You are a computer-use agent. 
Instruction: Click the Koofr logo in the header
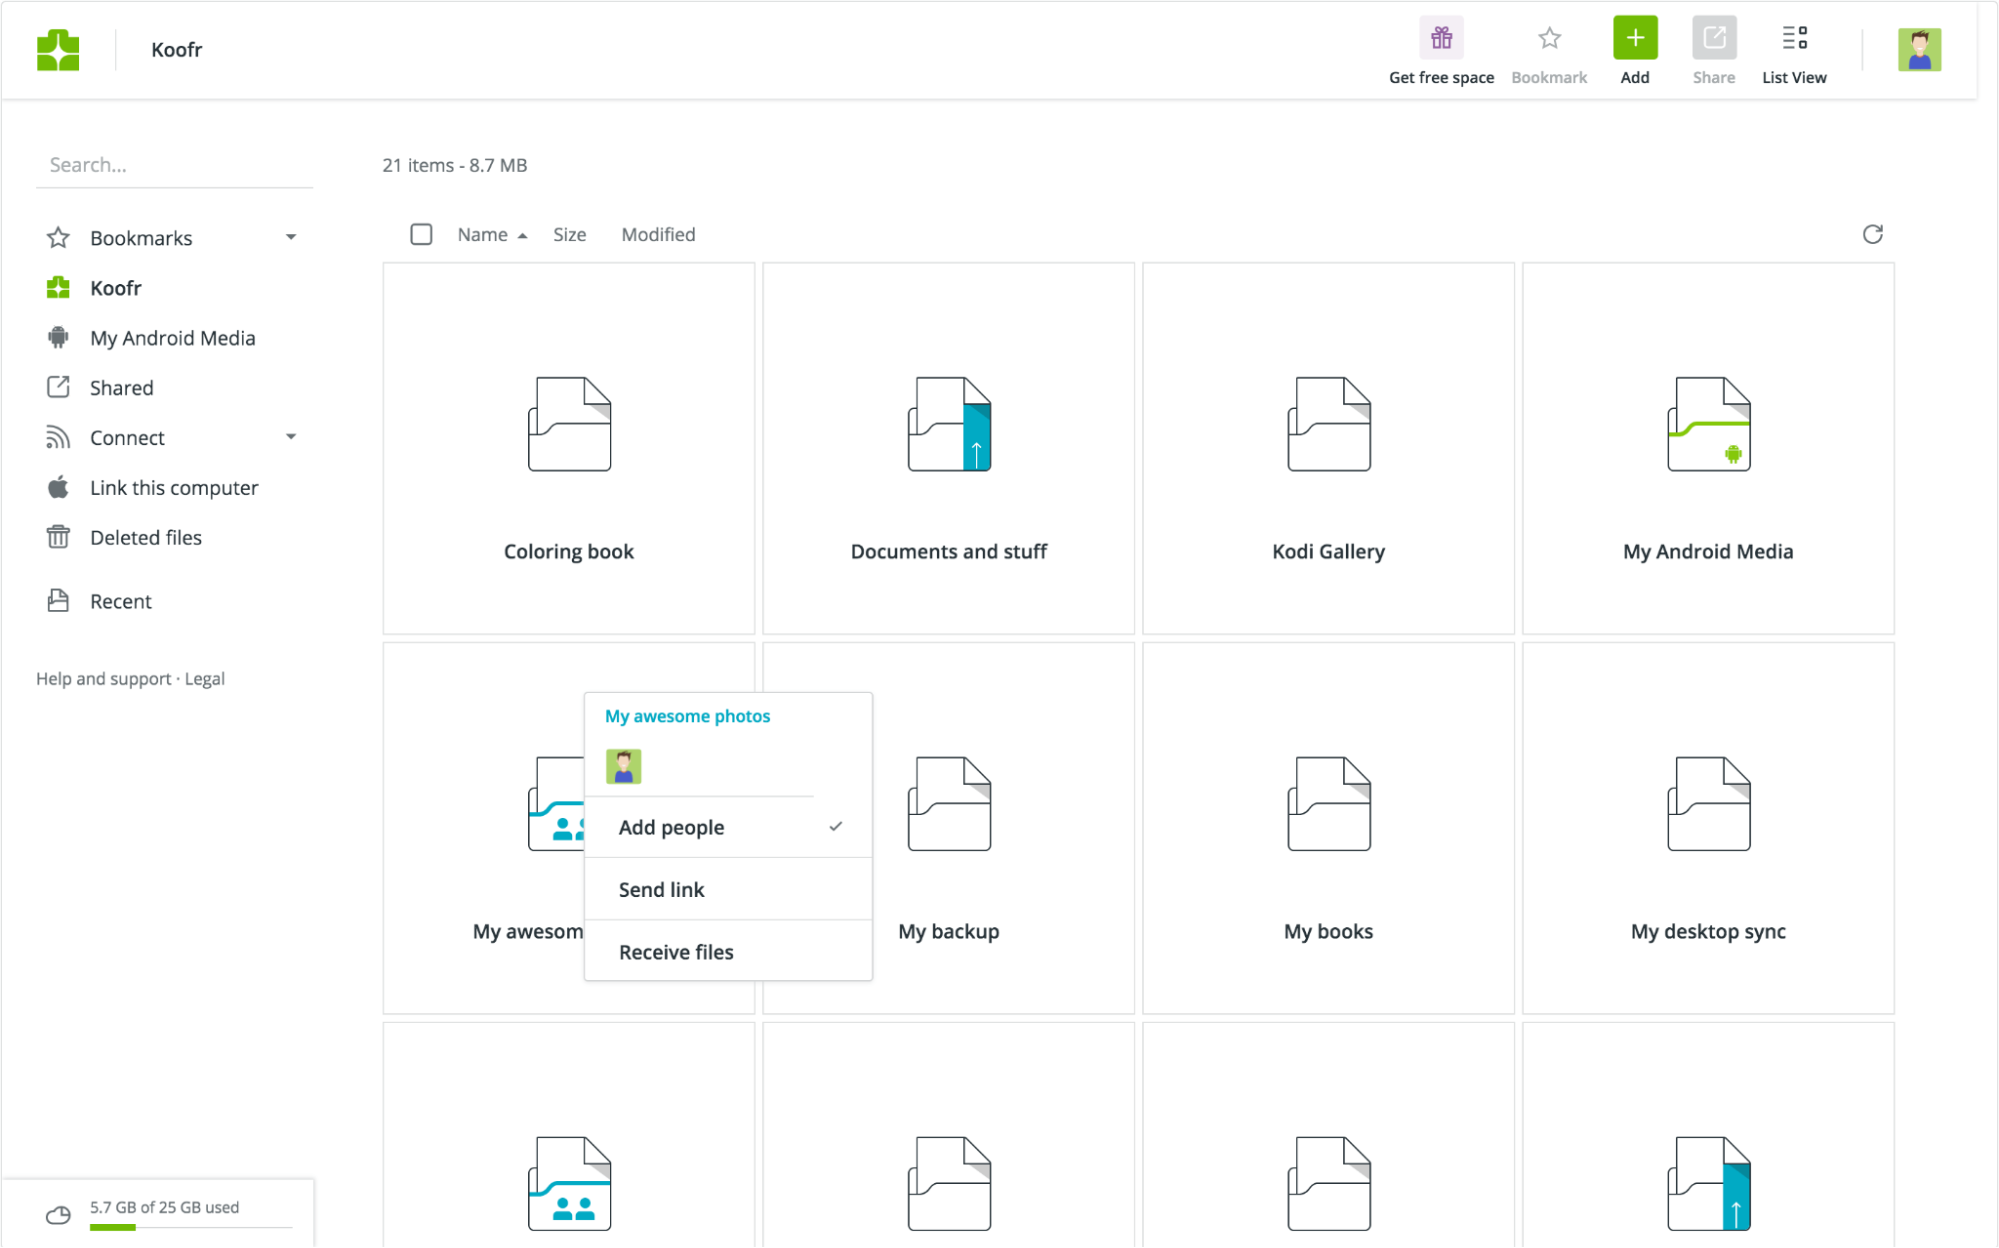point(58,50)
